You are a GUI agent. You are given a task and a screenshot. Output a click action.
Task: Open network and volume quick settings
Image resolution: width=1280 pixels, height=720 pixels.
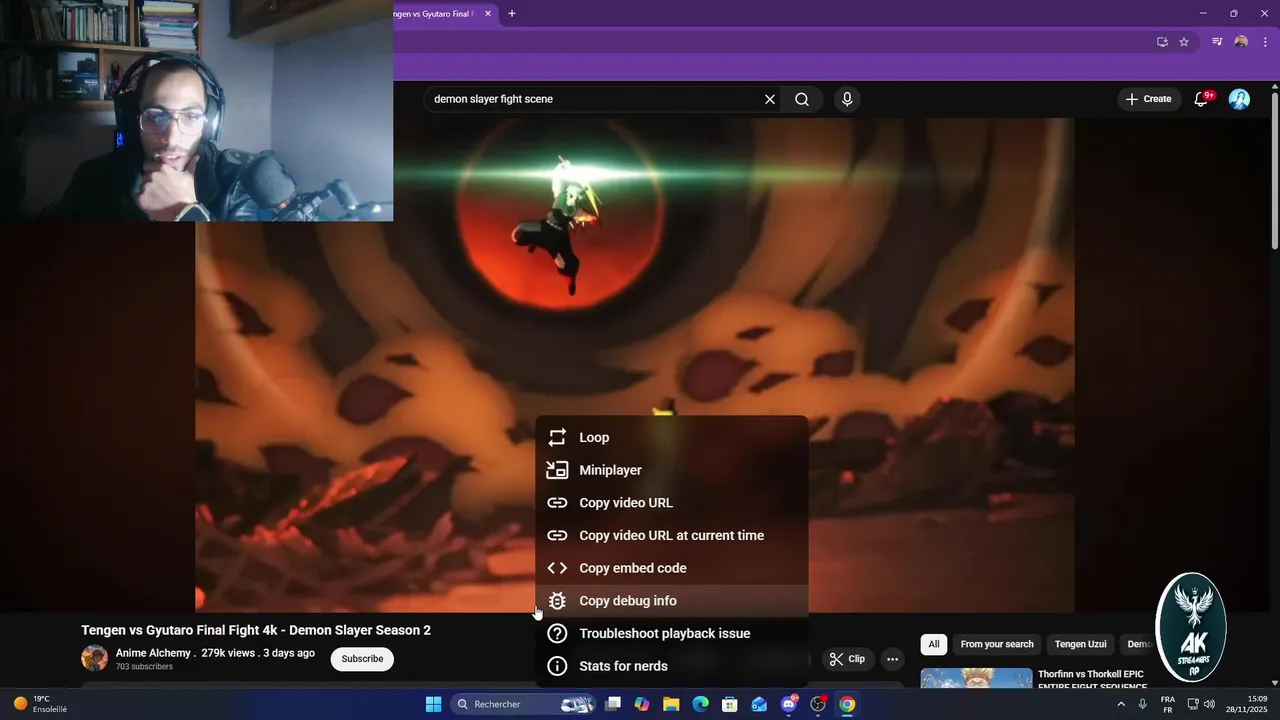1201,704
